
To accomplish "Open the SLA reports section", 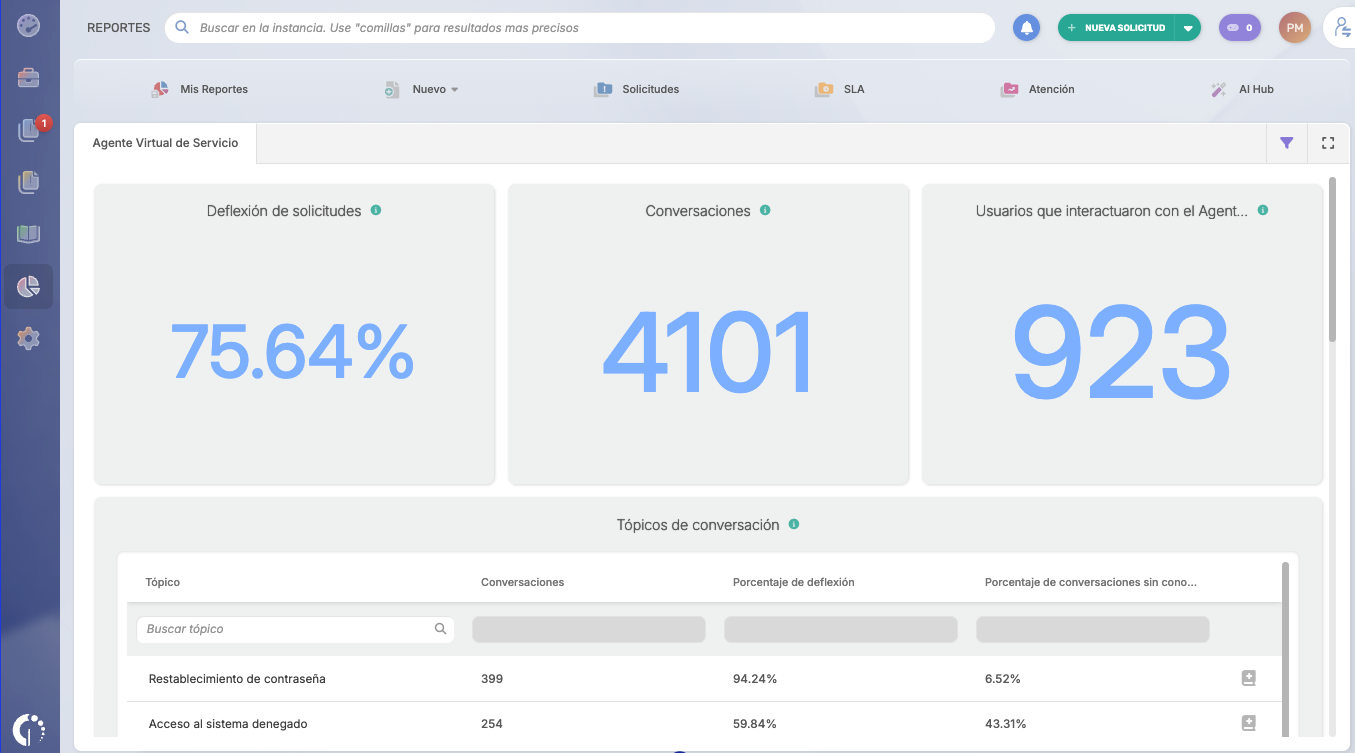I will 839,89.
